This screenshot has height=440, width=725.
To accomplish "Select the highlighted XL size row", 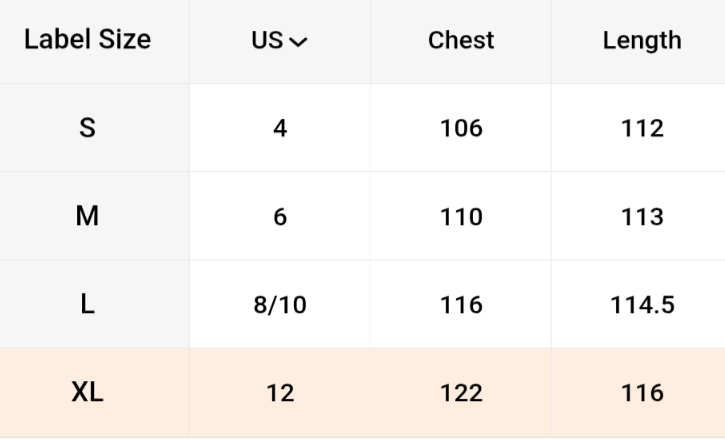I will [x=88, y=393].
